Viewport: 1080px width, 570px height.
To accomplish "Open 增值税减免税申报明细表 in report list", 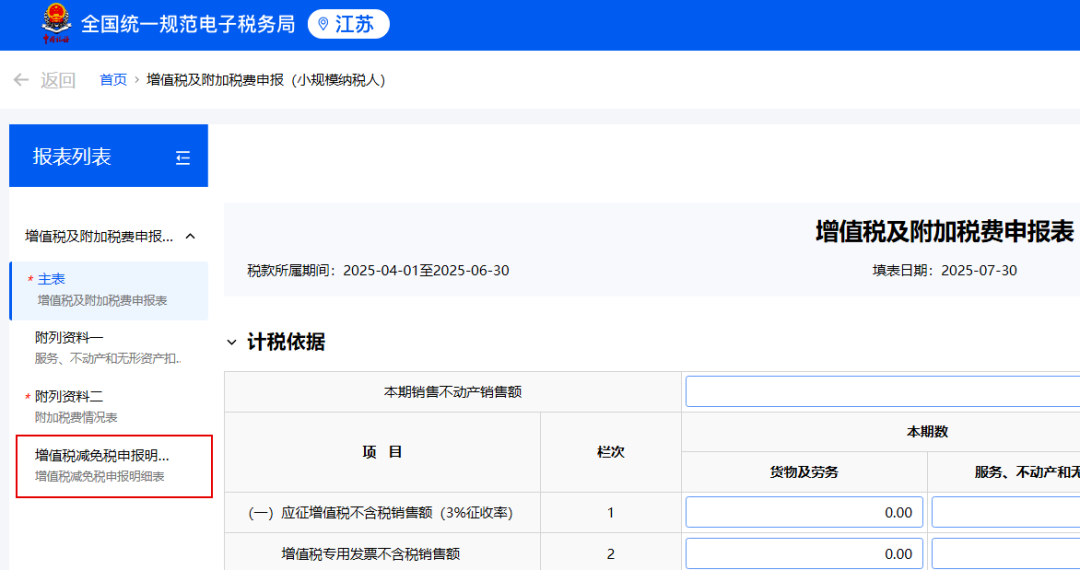I will [114, 465].
